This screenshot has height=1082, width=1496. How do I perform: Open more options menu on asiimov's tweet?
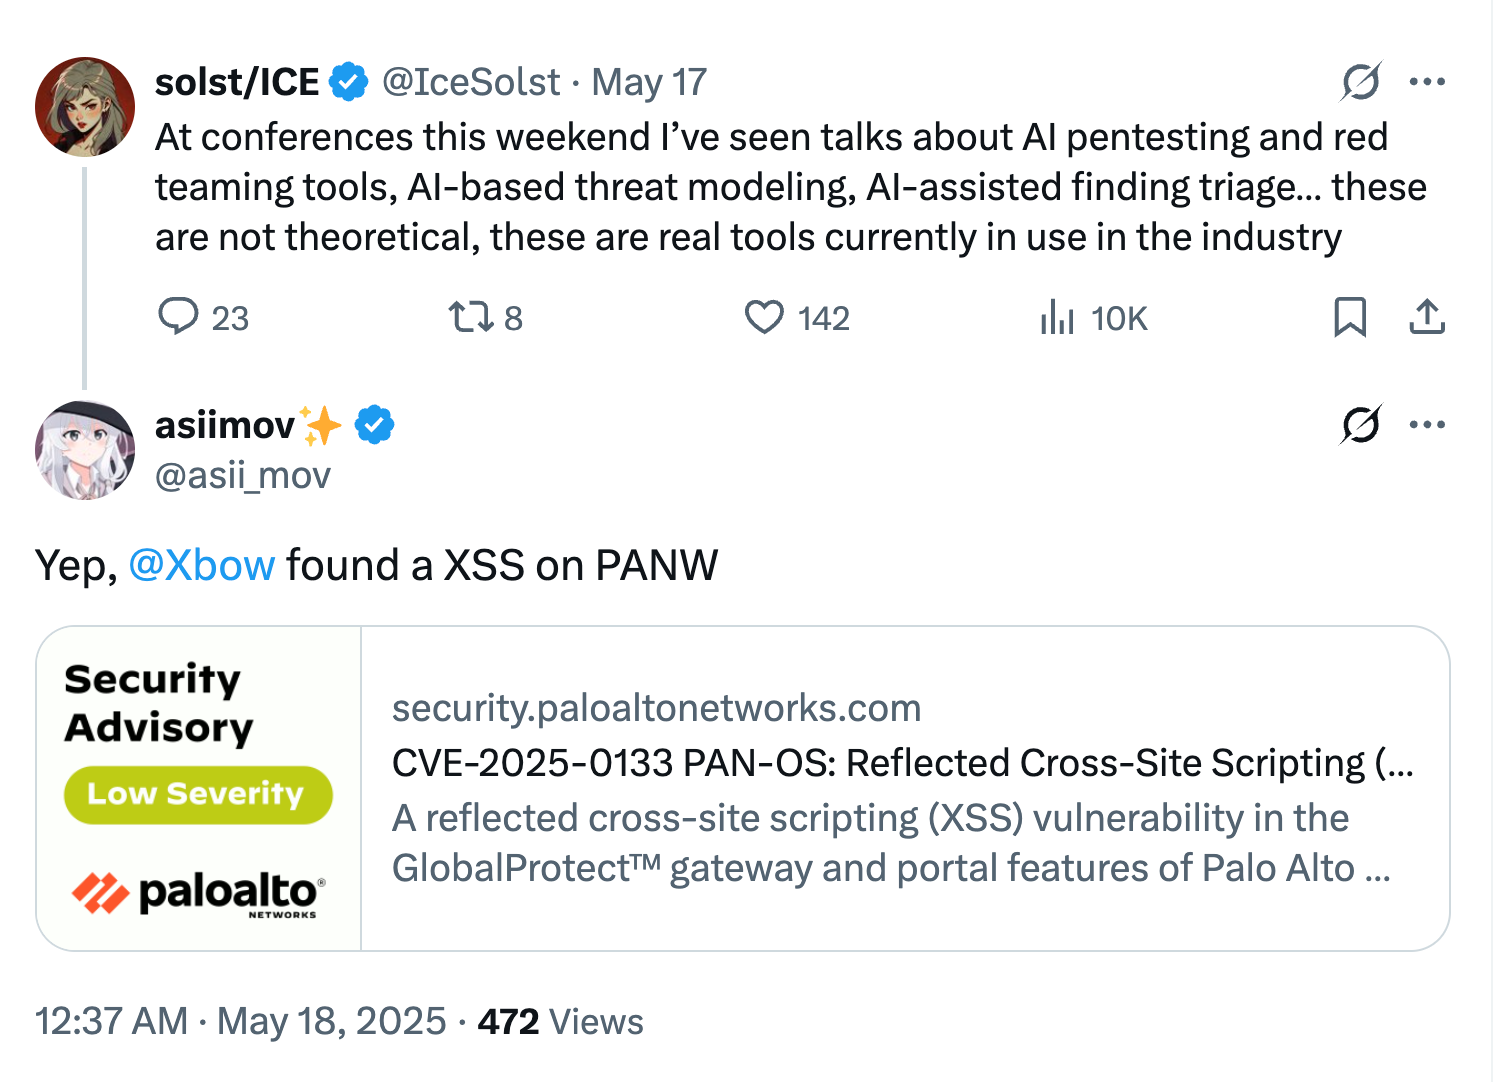click(x=1427, y=425)
